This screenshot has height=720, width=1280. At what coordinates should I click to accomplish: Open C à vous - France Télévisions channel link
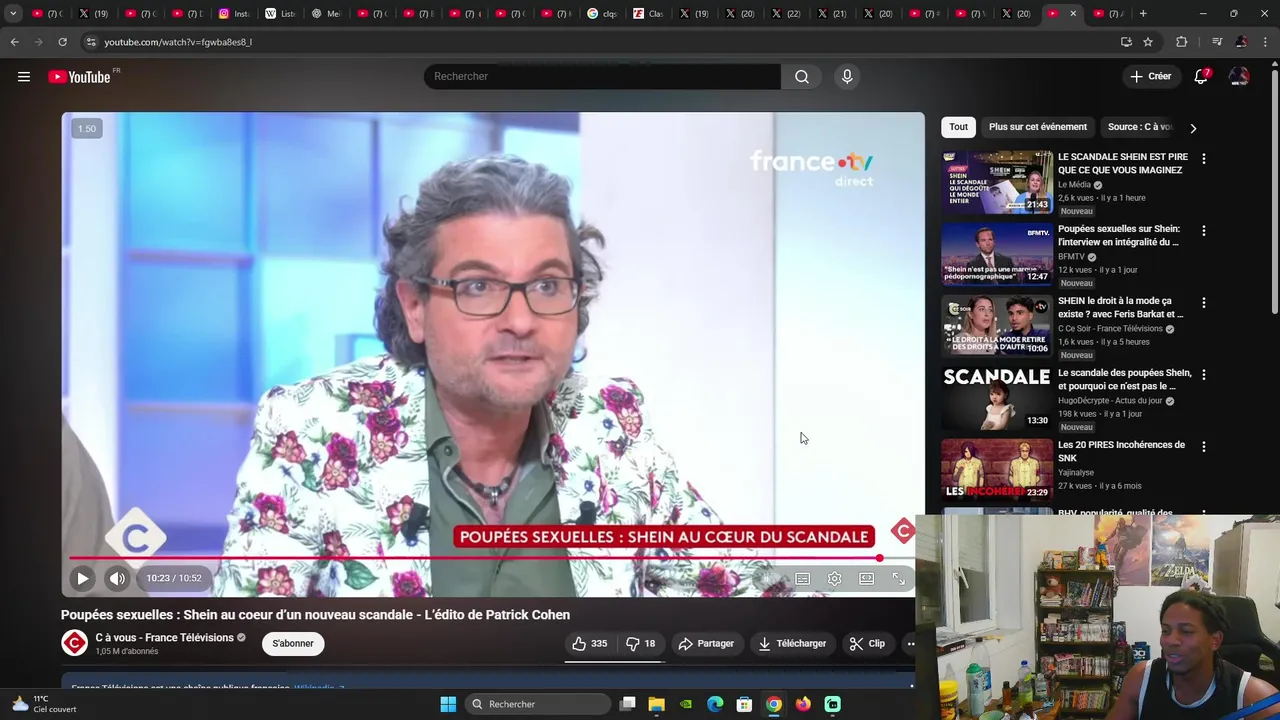[x=164, y=638]
